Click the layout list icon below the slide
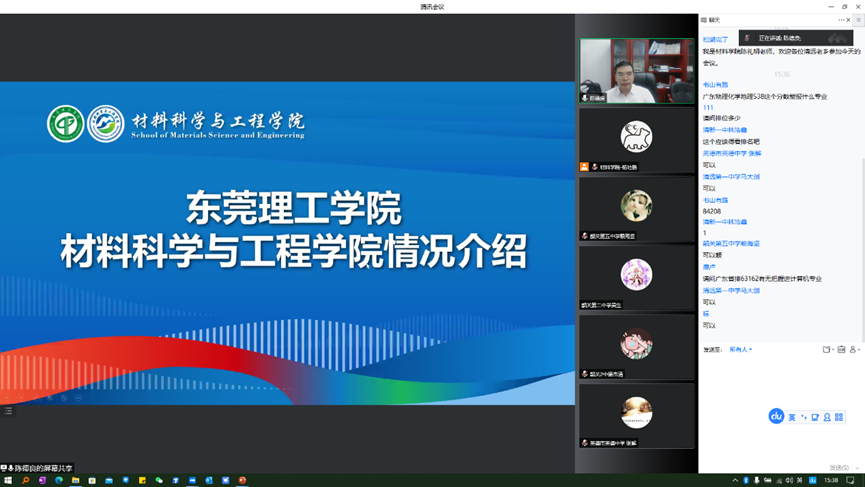This screenshot has height=487, width=865. point(8,411)
